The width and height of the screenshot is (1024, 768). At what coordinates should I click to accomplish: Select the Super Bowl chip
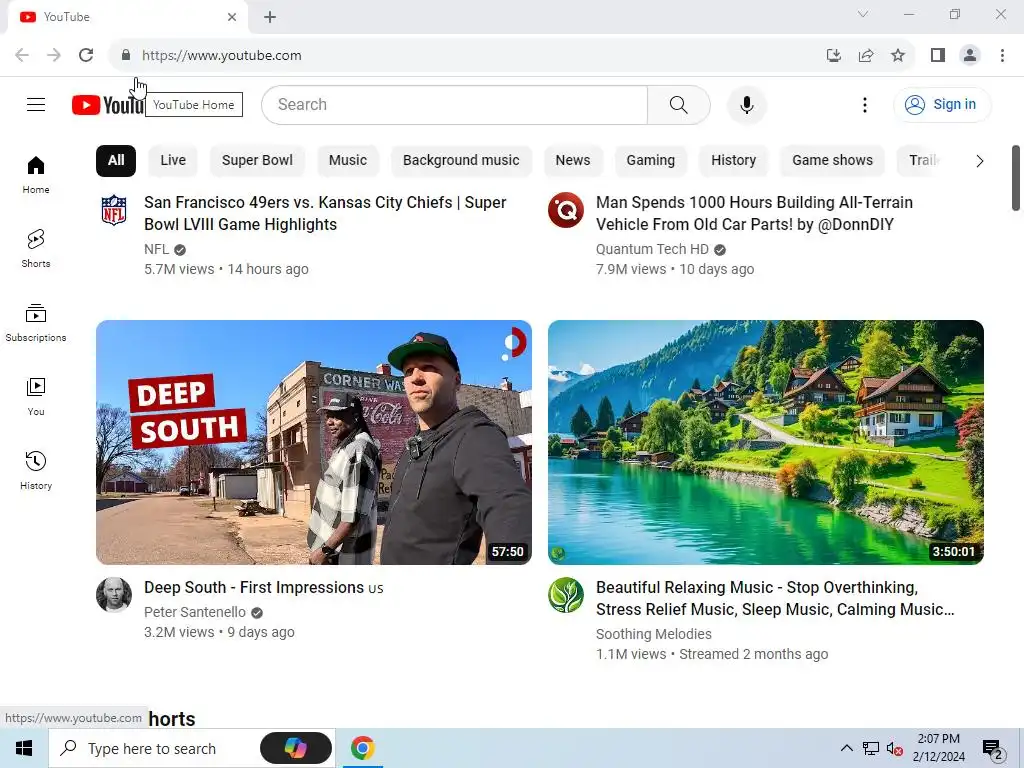[x=257, y=161]
